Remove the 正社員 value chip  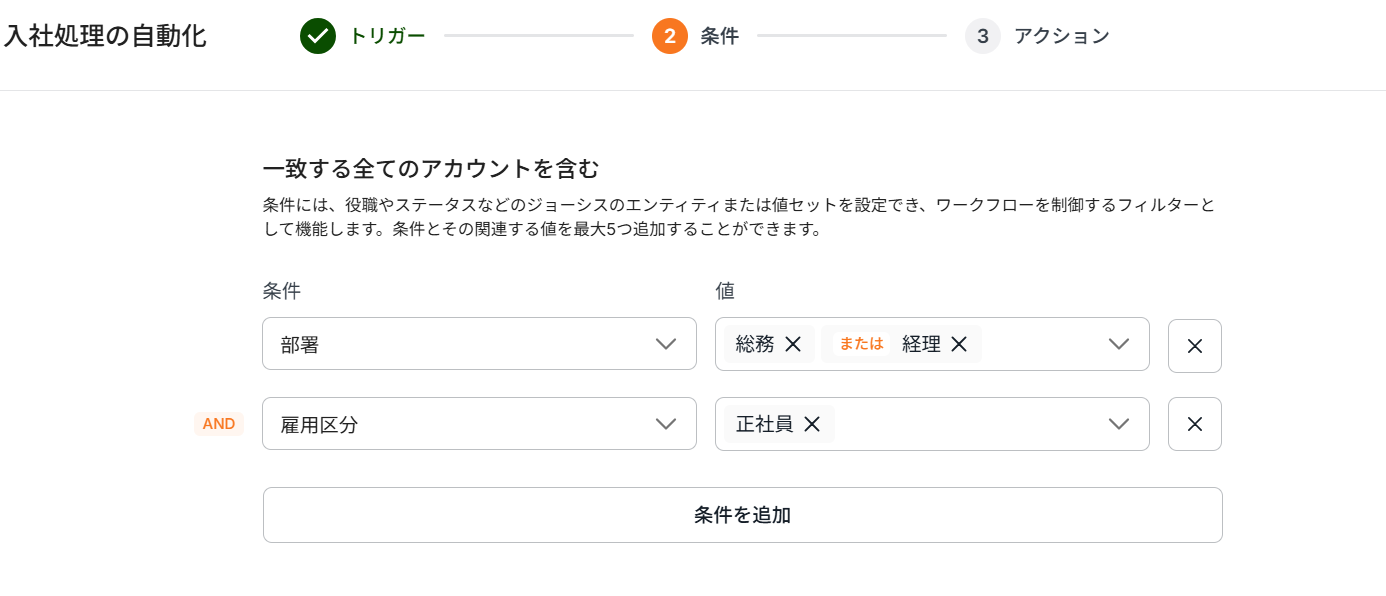(x=812, y=424)
